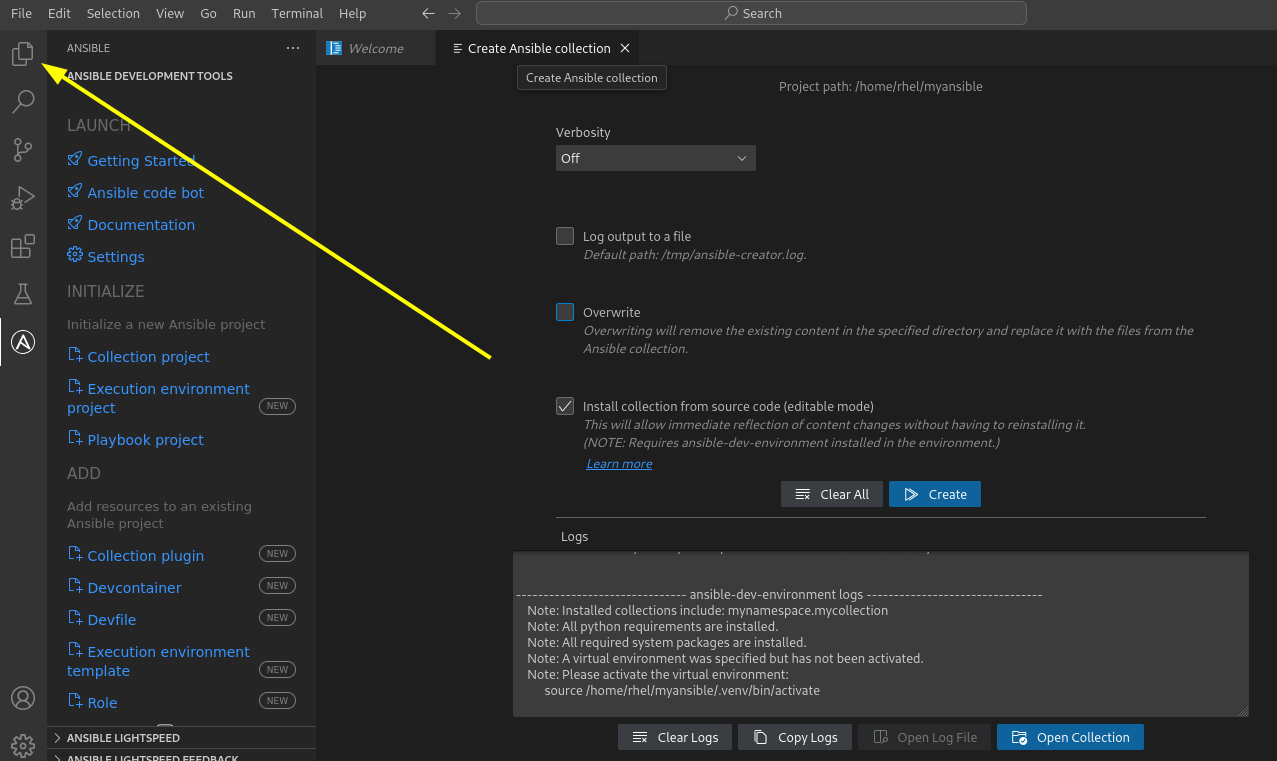Open the File menu

tap(21, 14)
